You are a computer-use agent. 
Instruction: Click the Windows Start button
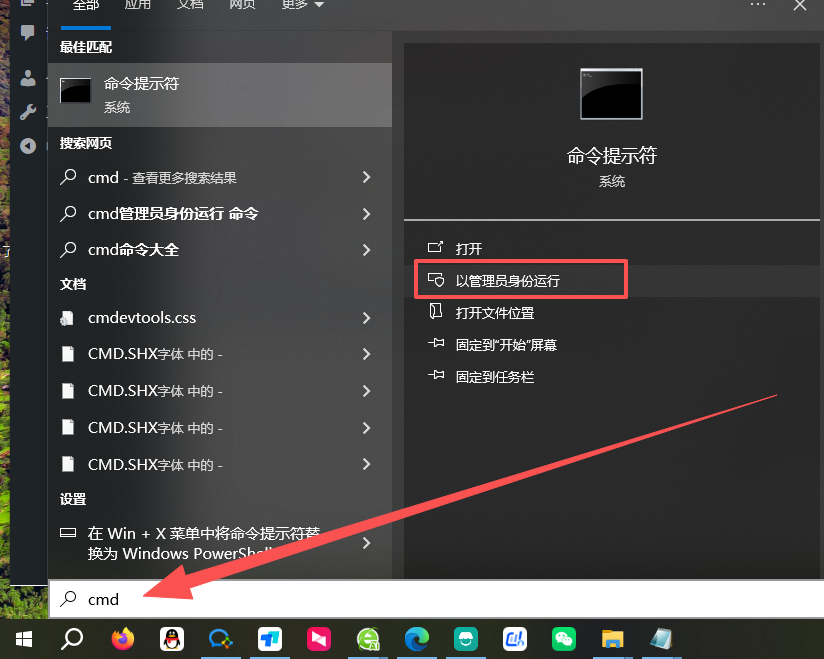click(22, 639)
